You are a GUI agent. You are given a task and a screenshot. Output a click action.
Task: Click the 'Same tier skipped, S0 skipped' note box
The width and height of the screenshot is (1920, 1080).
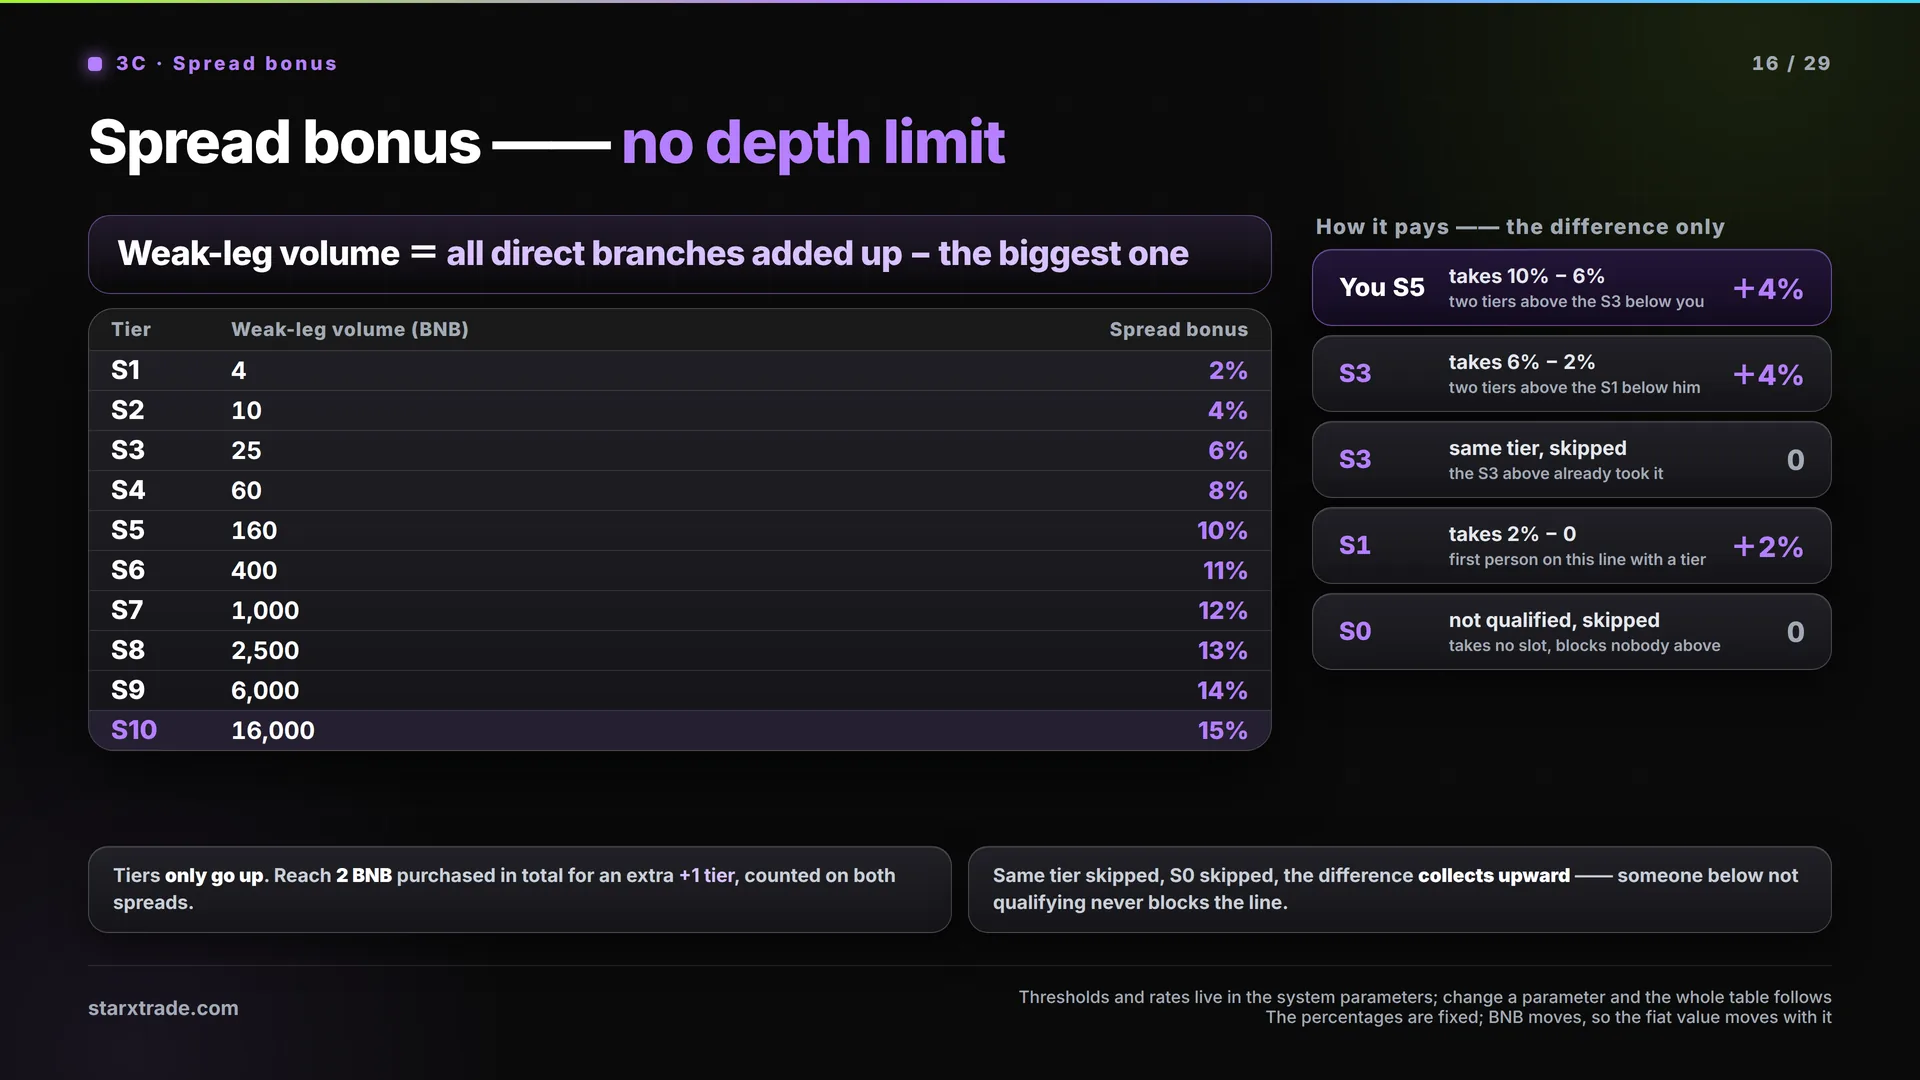tap(1400, 889)
